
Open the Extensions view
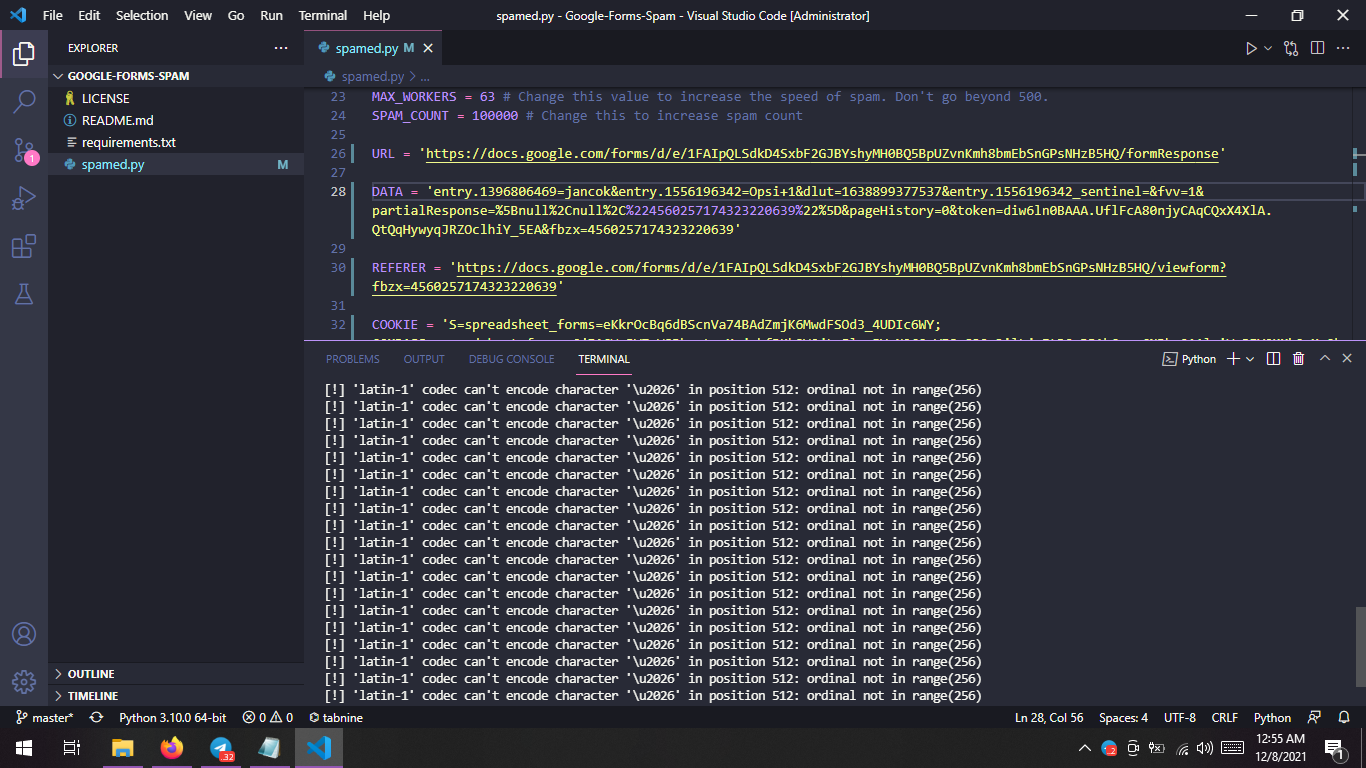[x=24, y=246]
